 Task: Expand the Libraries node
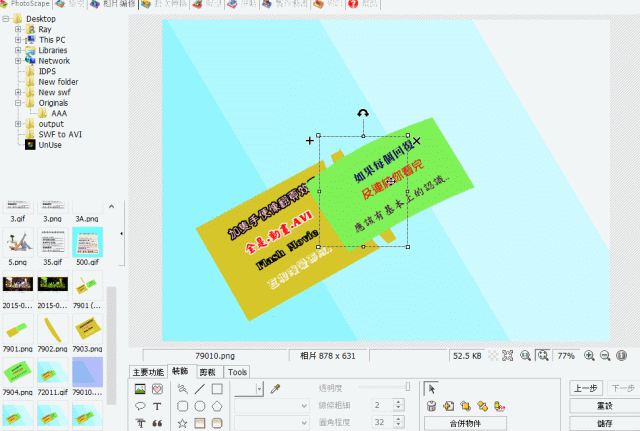[x=18, y=51]
